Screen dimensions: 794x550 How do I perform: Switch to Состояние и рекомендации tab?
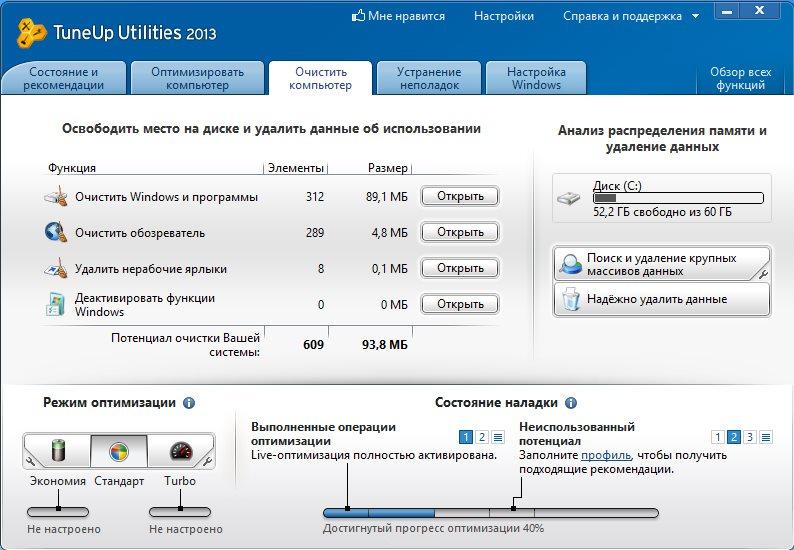[x=64, y=78]
